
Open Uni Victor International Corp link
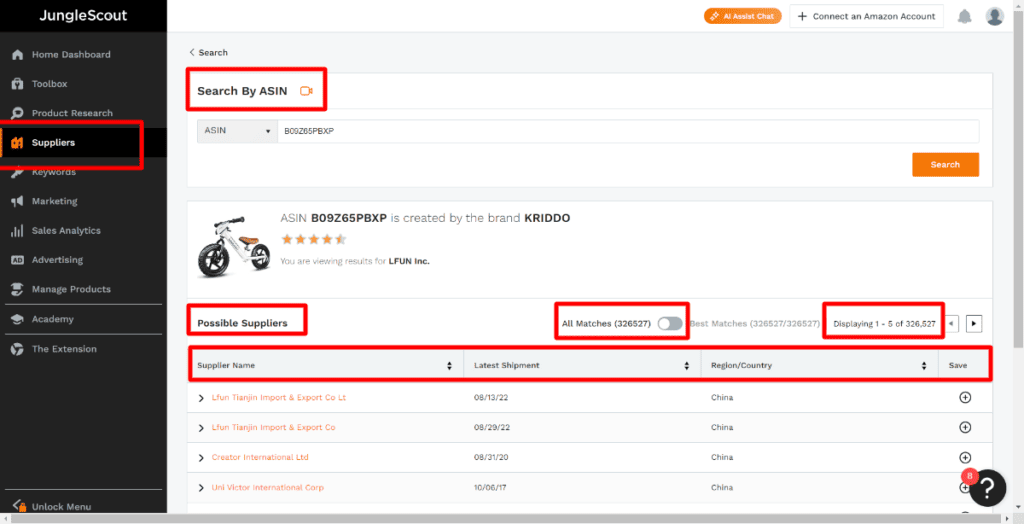pos(268,487)
